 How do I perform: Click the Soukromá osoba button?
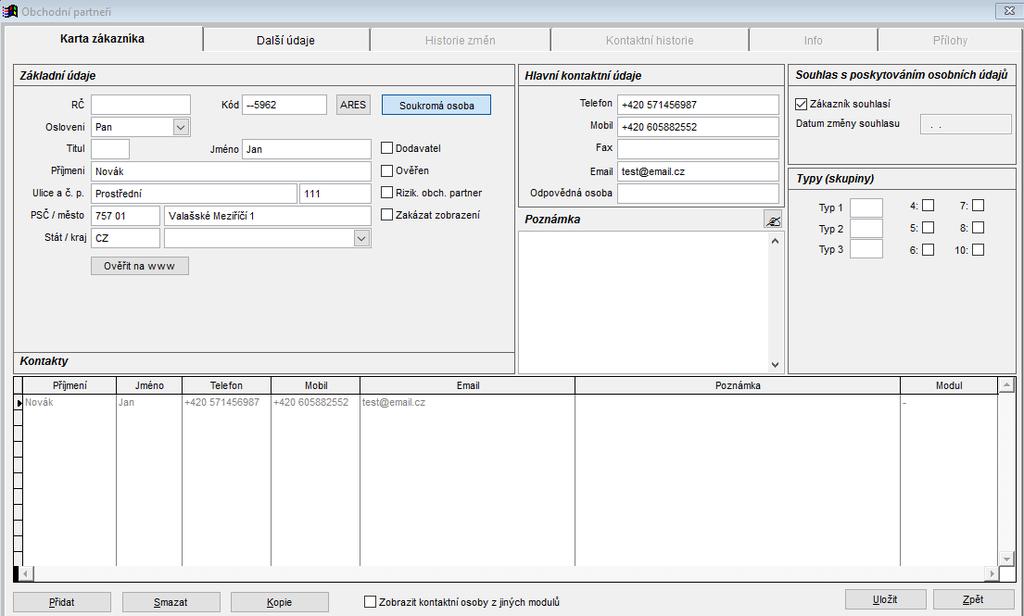click(x=436, y=105)
